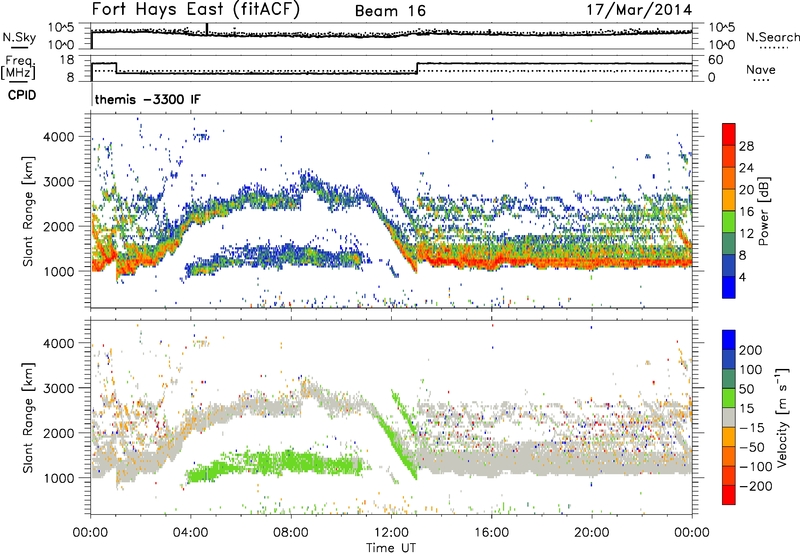Select the "Freq. [MHz]" axis label

(x=18, y=68)
